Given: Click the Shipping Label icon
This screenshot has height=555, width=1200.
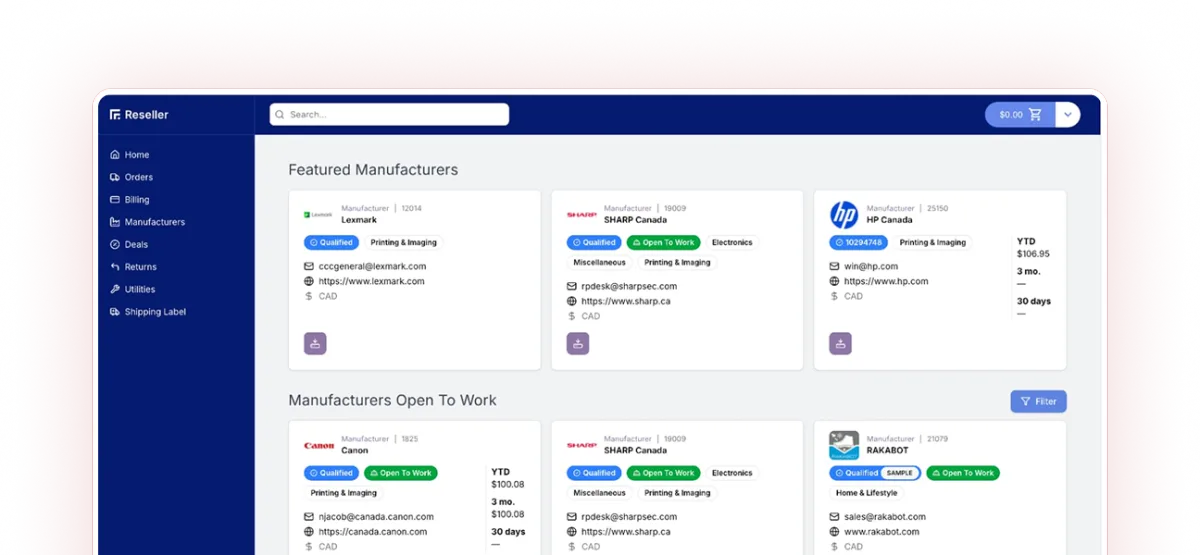Looking at the screenshot, I should coord(115,312).
